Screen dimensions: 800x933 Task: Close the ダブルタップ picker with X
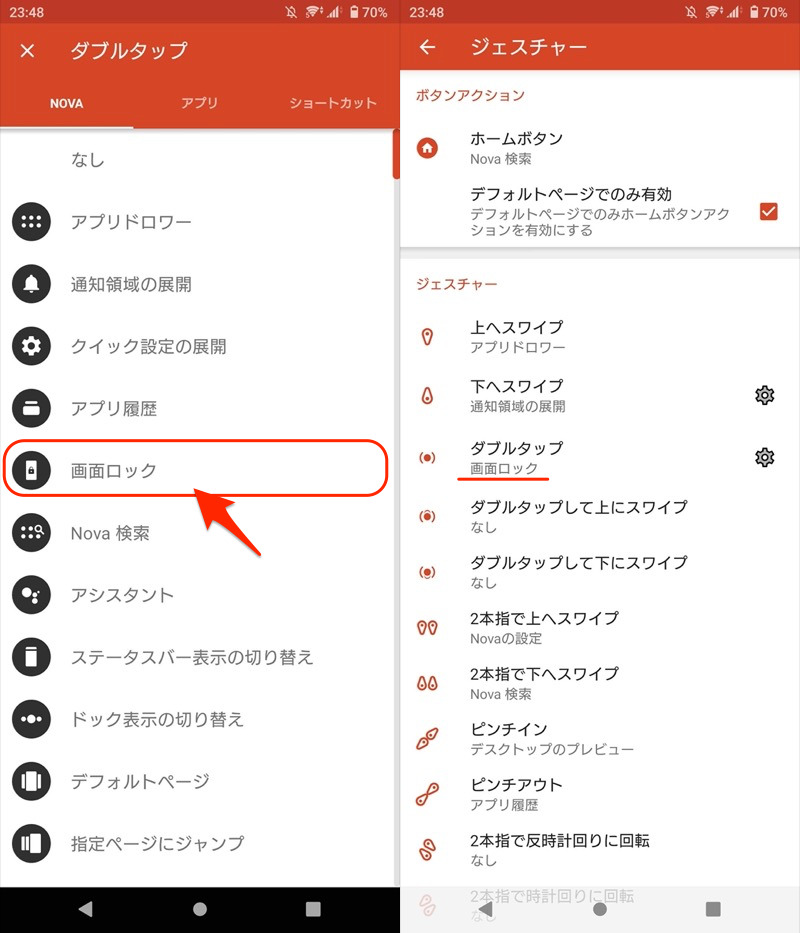pos(28,50)
